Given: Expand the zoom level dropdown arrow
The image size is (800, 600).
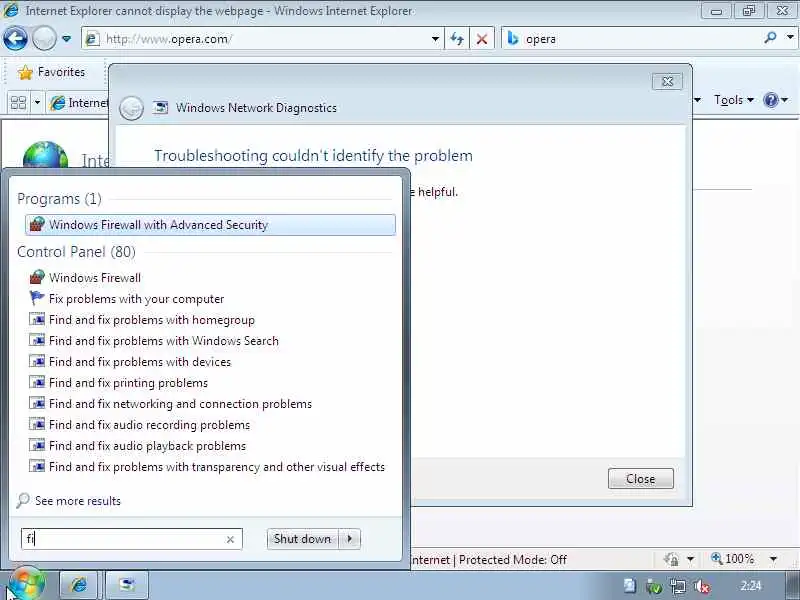Looking at the screenshot, I should pos(773,559).
